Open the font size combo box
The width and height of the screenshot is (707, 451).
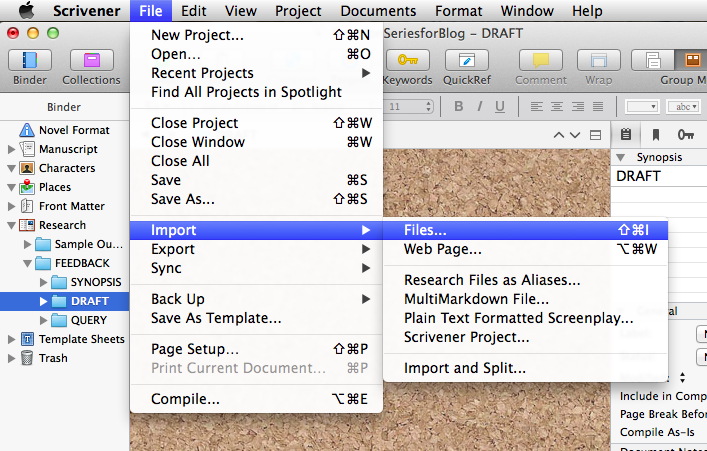pyautogui.click(x=409, y=107)
